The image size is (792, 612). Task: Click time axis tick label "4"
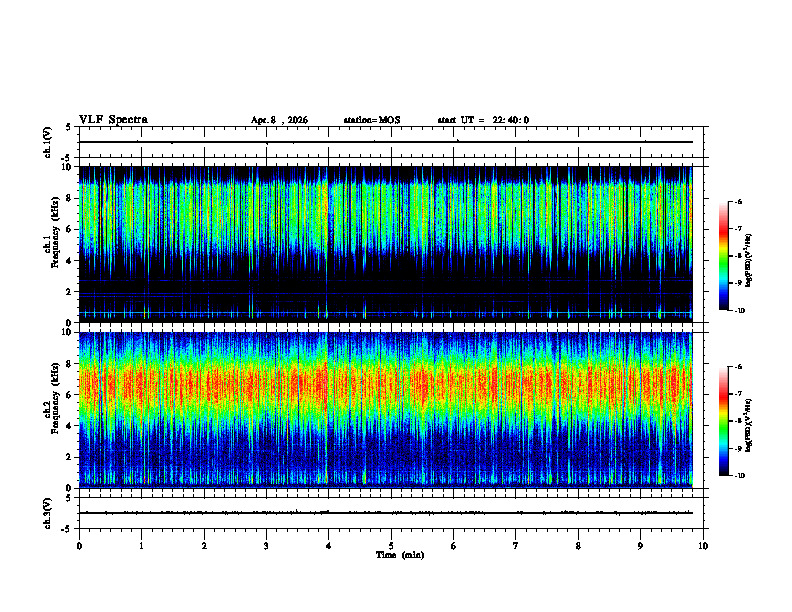point(329,546)
